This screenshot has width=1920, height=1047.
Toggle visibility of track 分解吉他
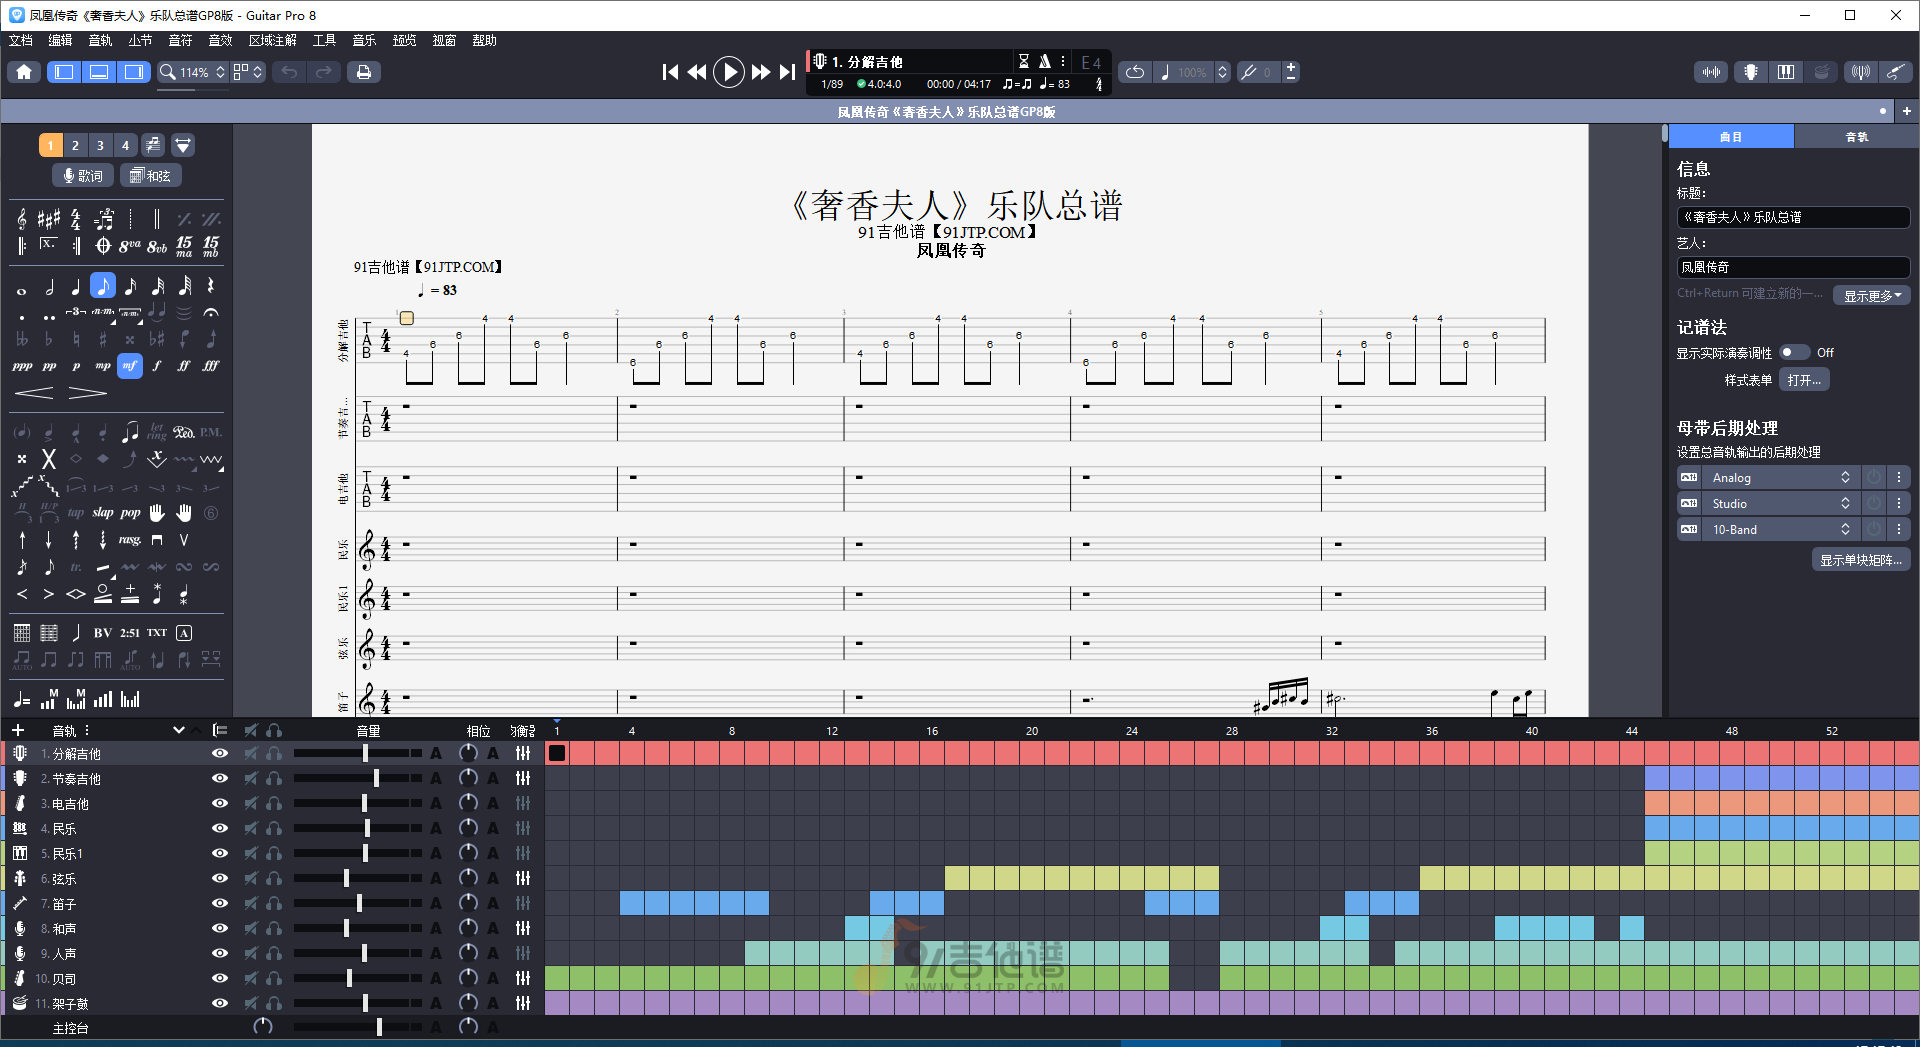[220, 753]
